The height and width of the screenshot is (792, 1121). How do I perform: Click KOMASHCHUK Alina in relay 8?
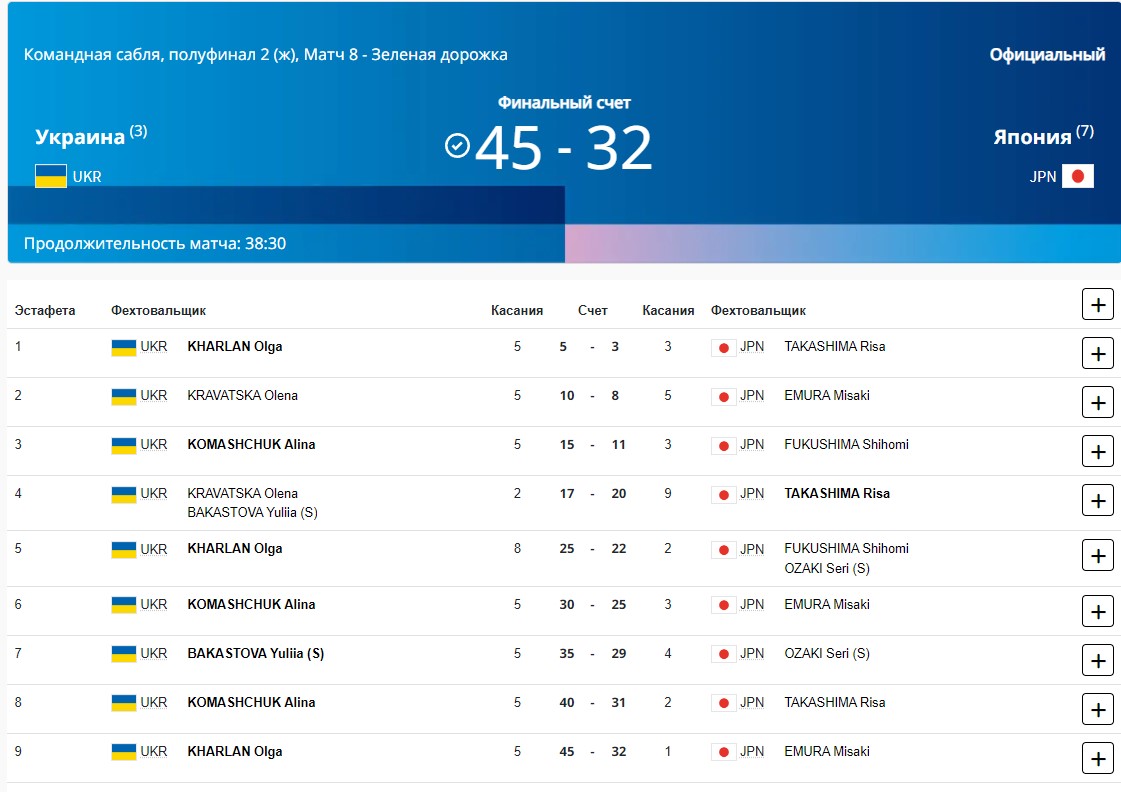point(251,702)
